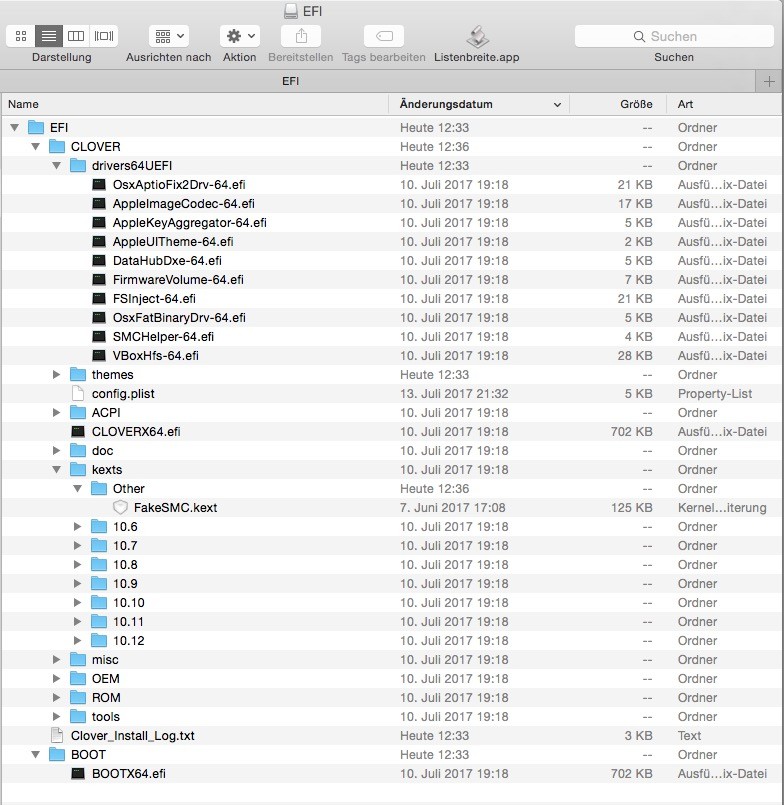Expand the ACPI folder
Screen dimensions: 784x805
(x=56, y=412)
